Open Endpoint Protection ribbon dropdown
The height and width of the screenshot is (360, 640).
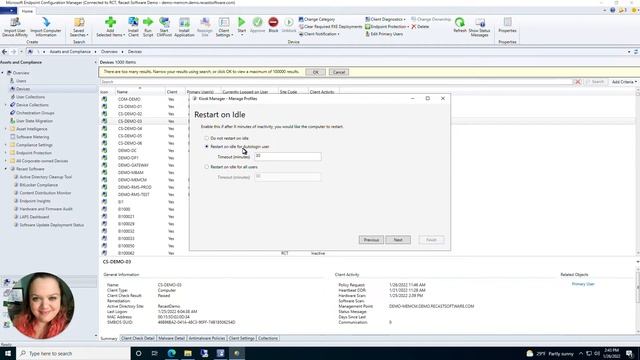point(387,27)
